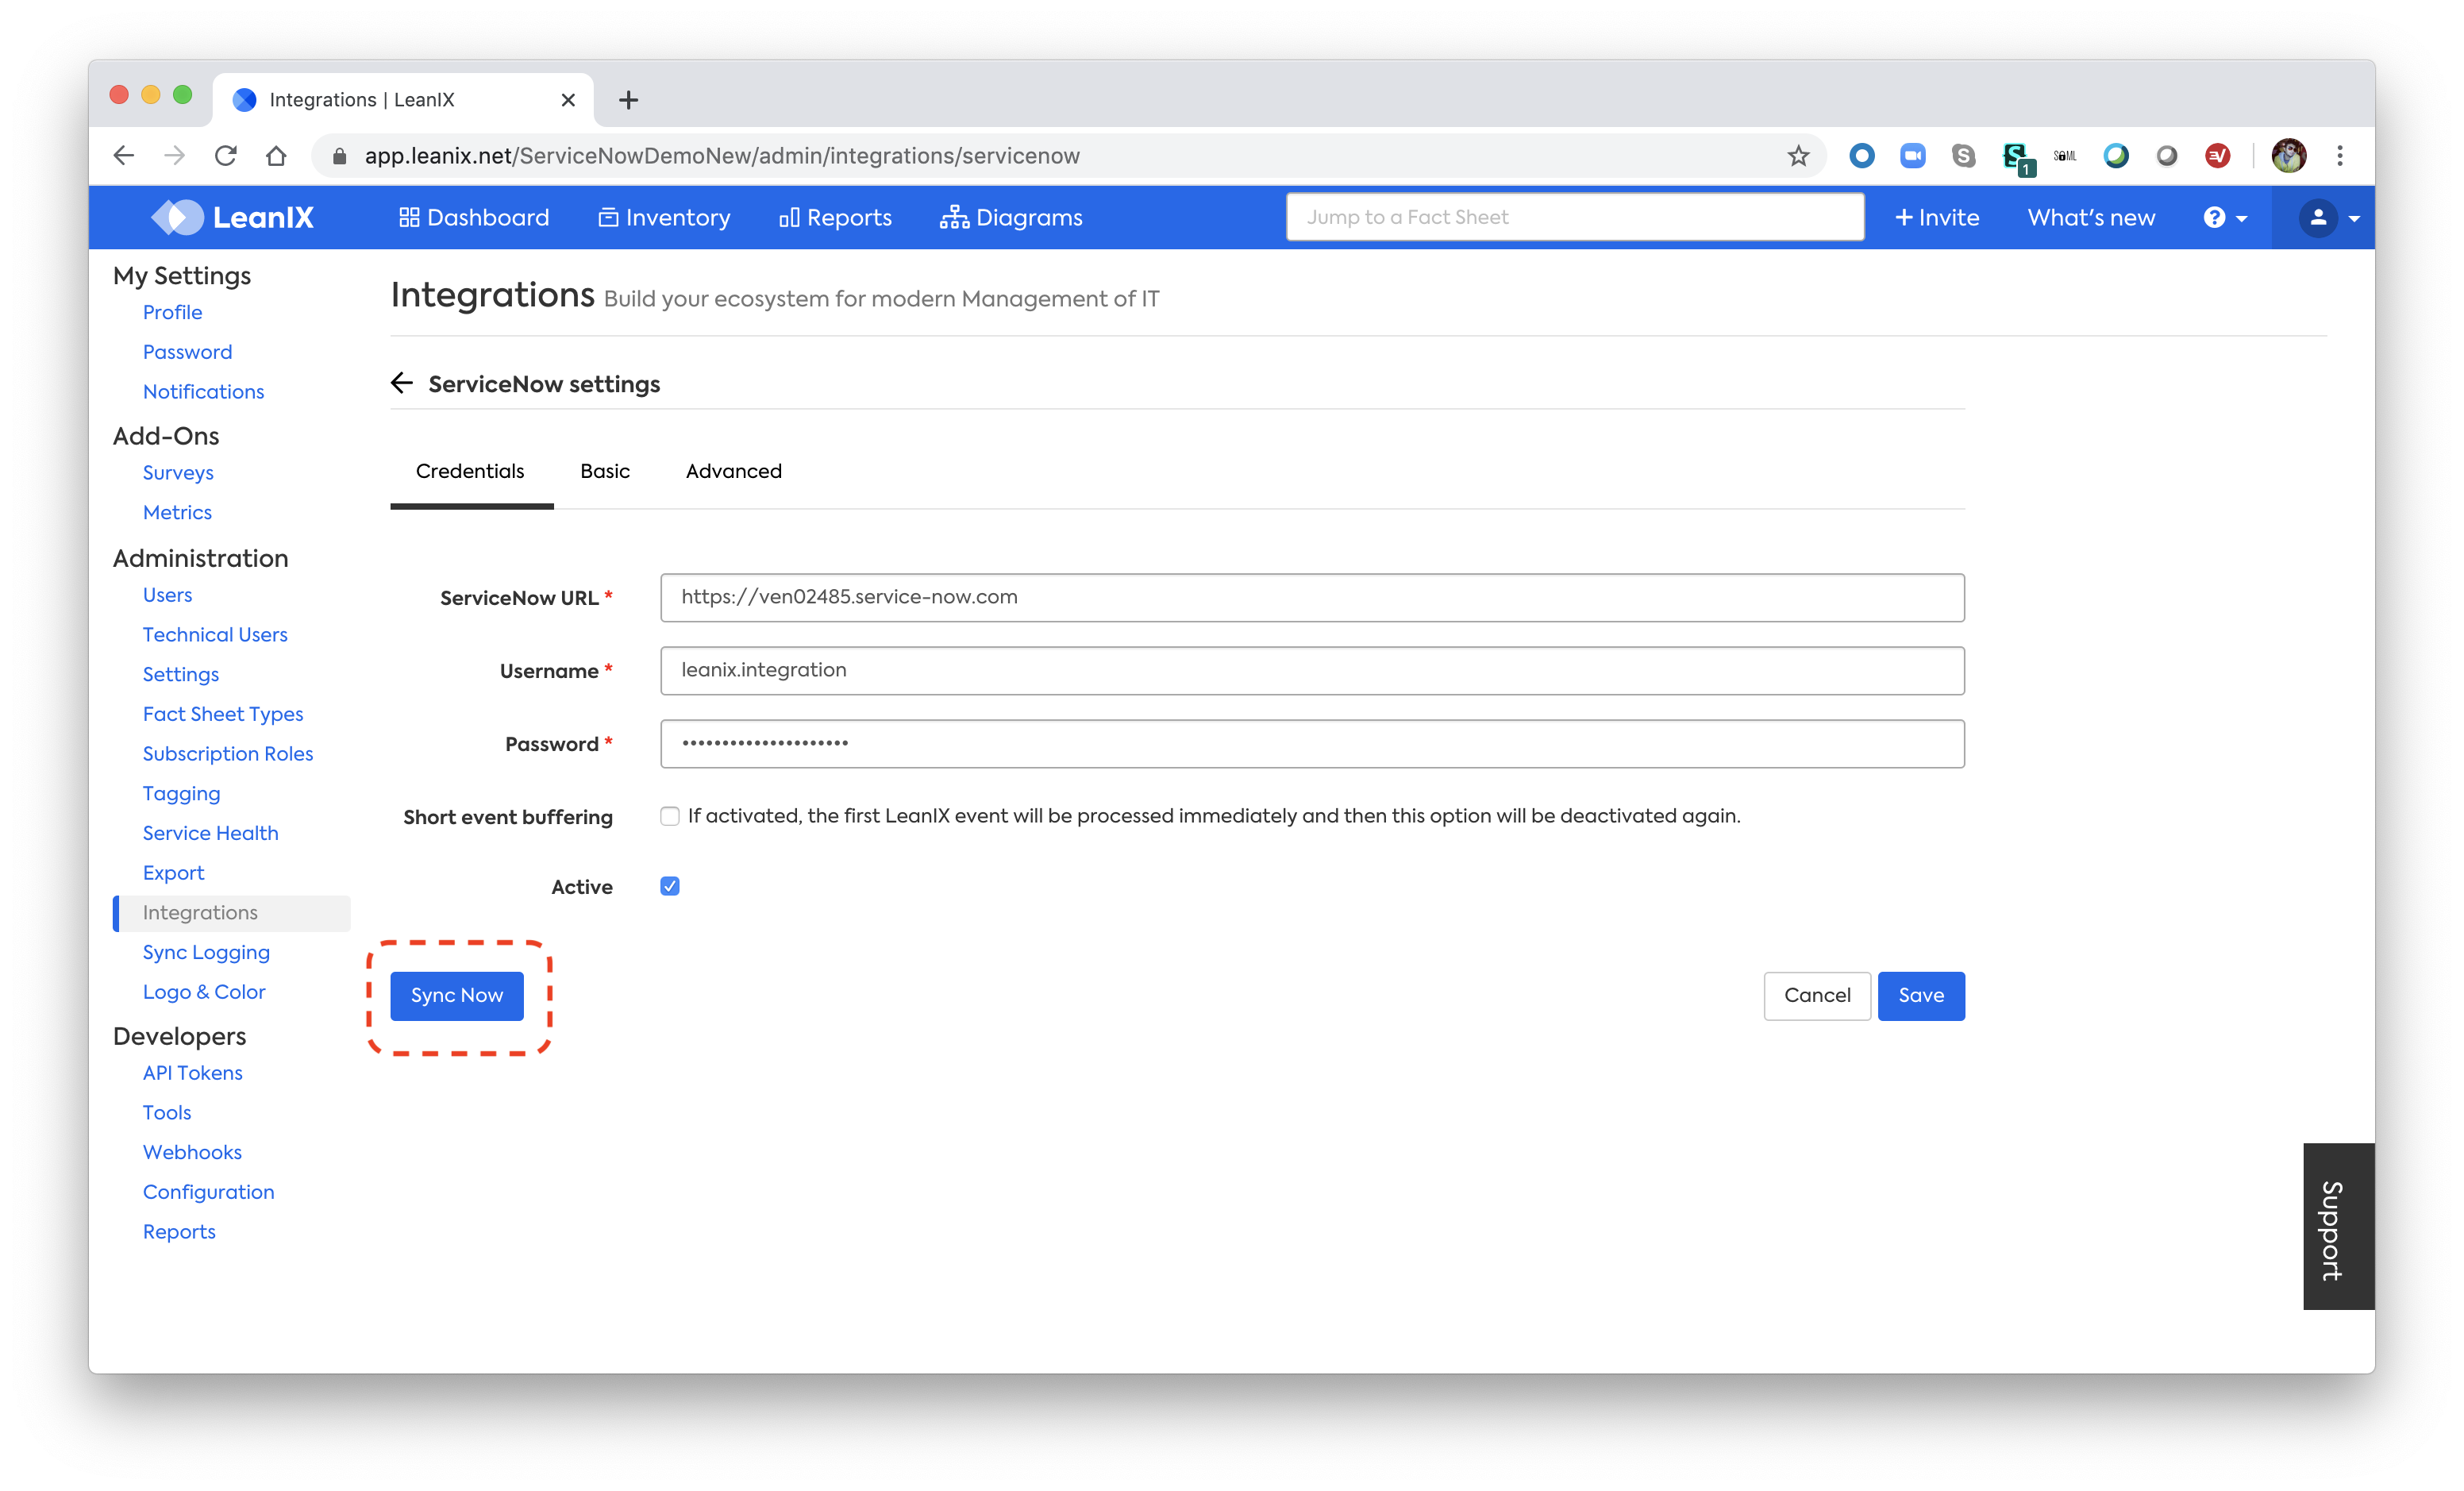
Task: Open Metrics add-on
Action: (177, 513)
